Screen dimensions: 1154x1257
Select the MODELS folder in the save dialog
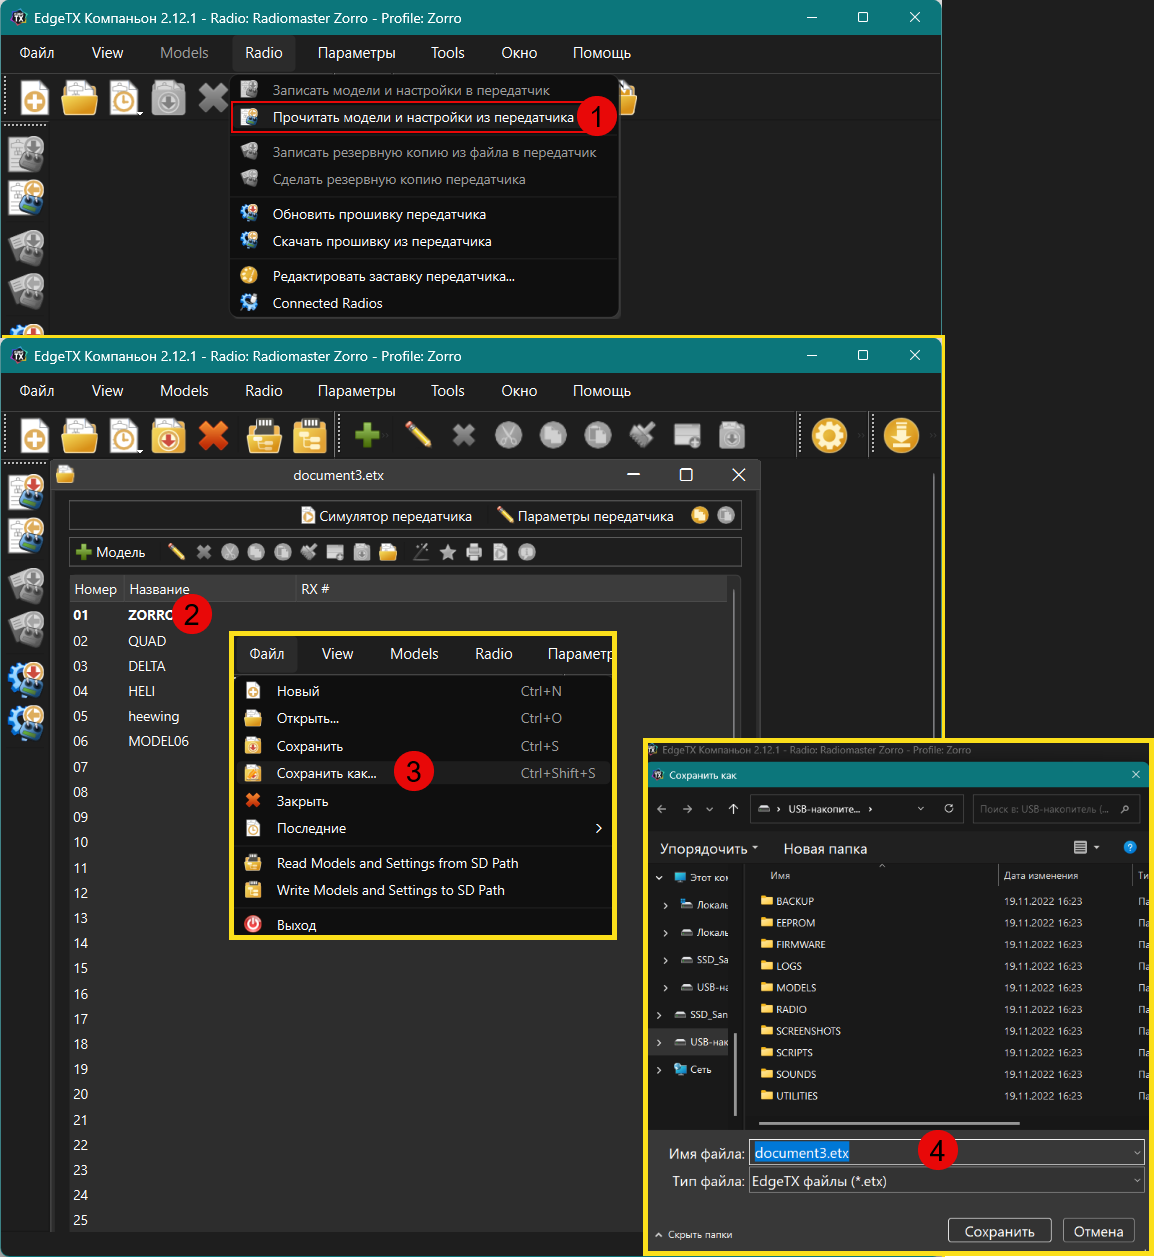(x=796, y=988)
